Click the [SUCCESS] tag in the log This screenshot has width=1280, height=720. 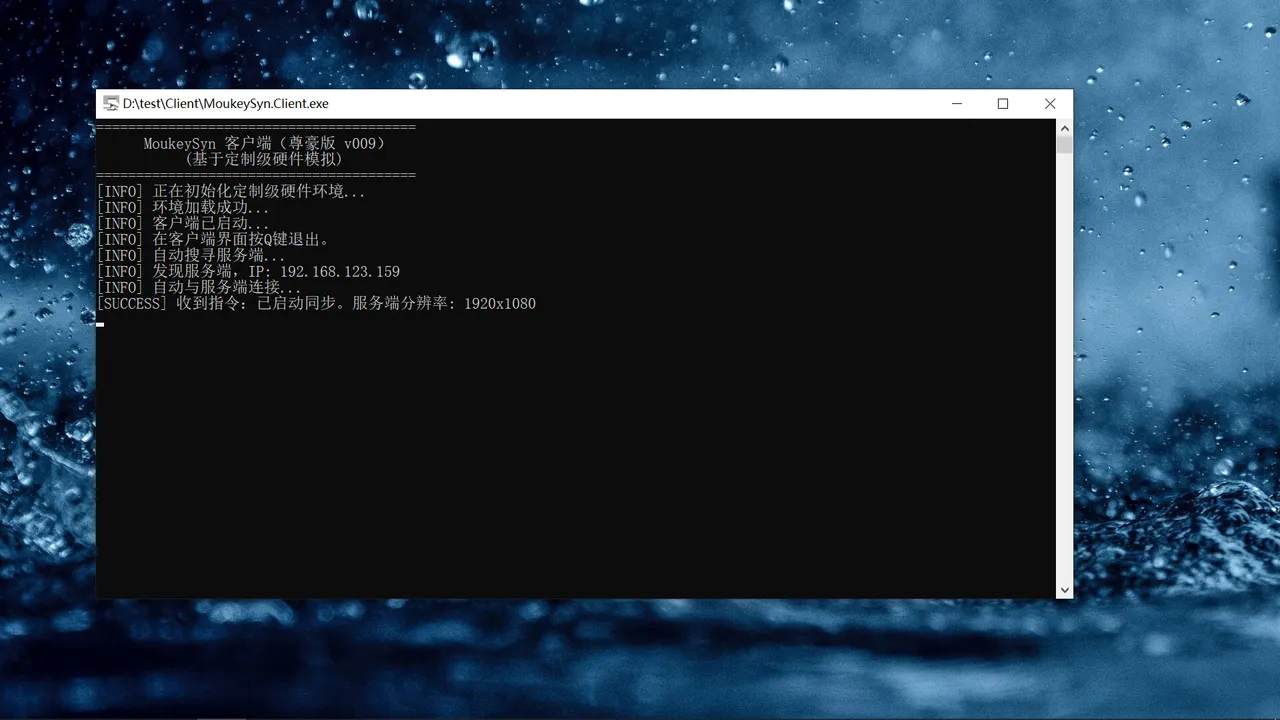point(132,304)
